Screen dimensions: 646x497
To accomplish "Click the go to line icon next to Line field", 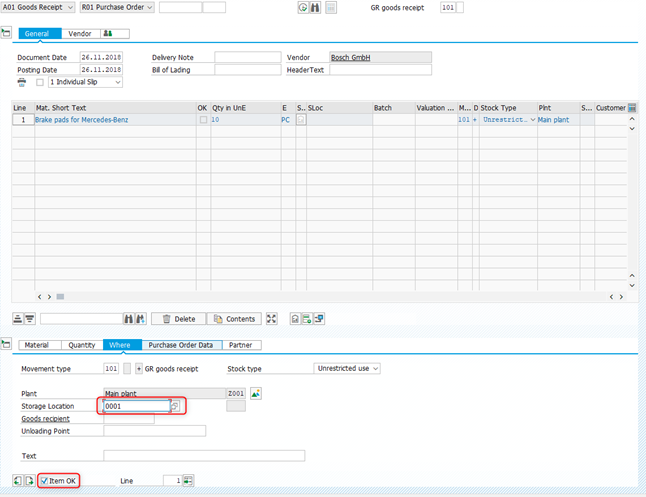I will pos(188,481).
